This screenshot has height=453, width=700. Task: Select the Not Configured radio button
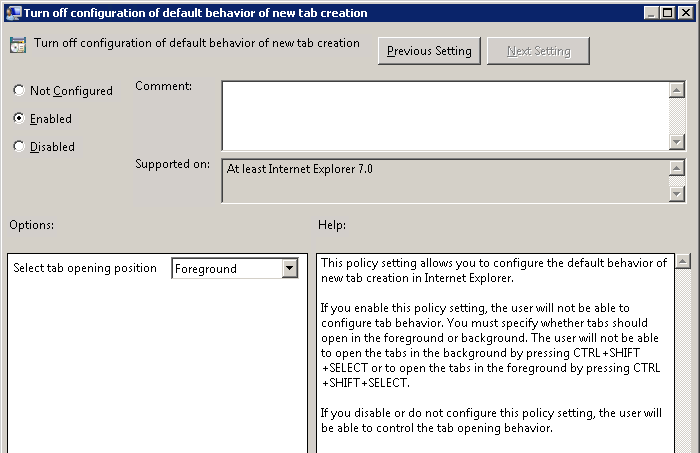19,91
